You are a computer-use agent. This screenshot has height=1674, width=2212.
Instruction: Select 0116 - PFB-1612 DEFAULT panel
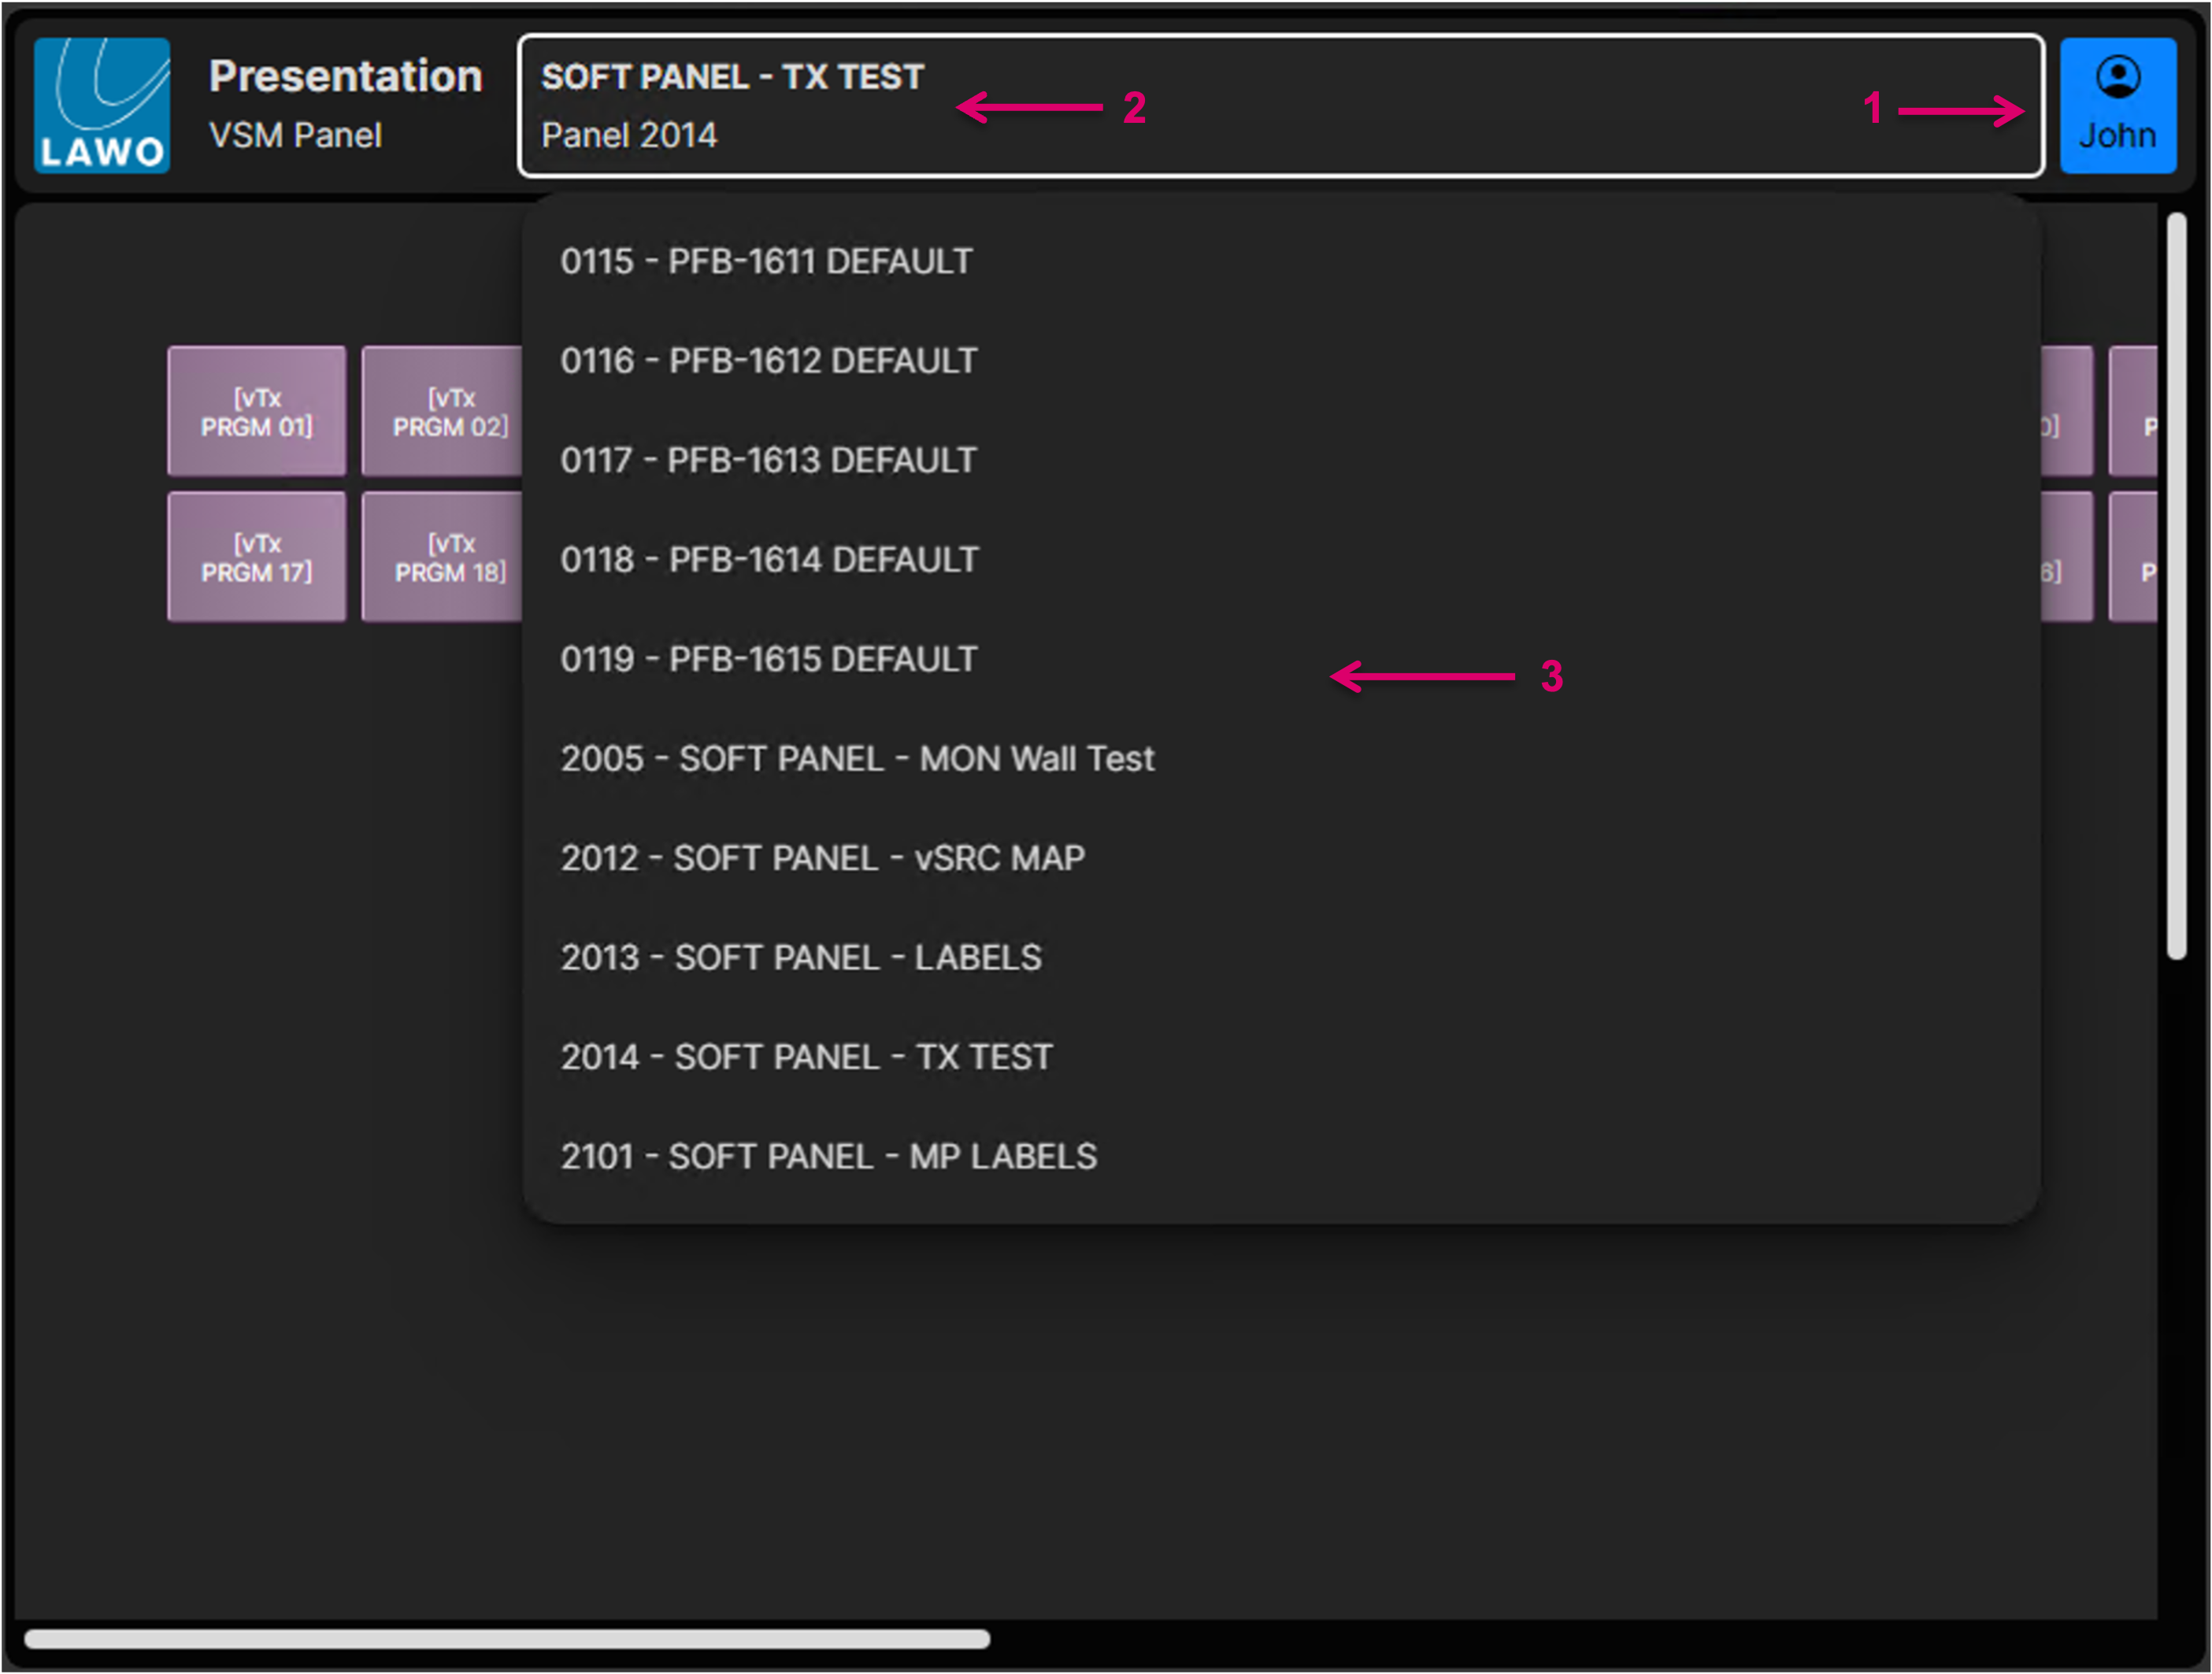pos(768,360)
